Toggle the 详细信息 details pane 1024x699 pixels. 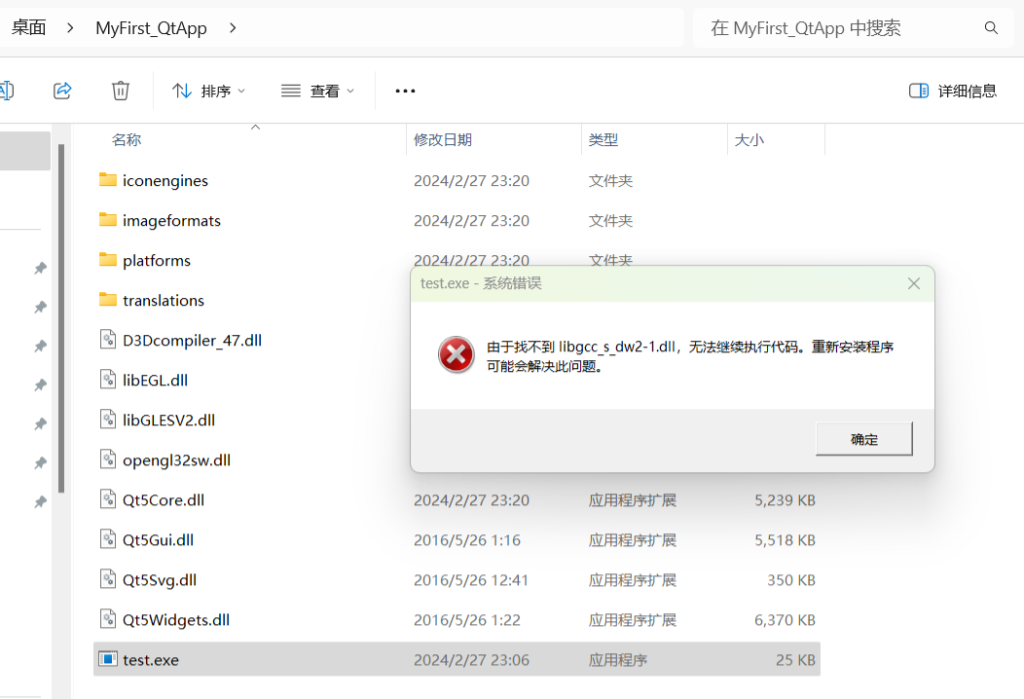pyautogui.click(x=952, y=91)
